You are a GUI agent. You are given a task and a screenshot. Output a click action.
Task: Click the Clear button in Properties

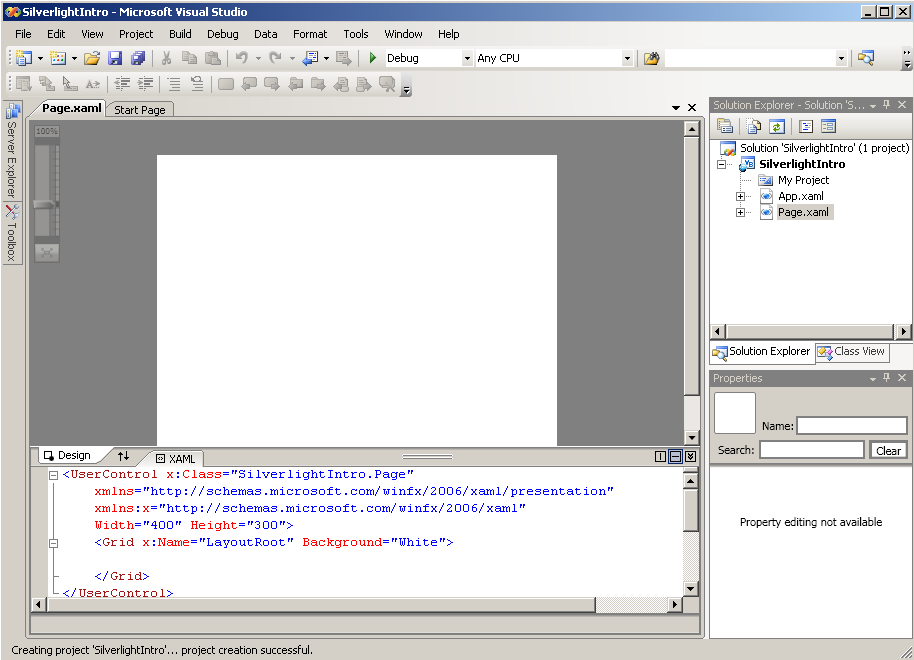pyautogui.click(x=888, y=450)
